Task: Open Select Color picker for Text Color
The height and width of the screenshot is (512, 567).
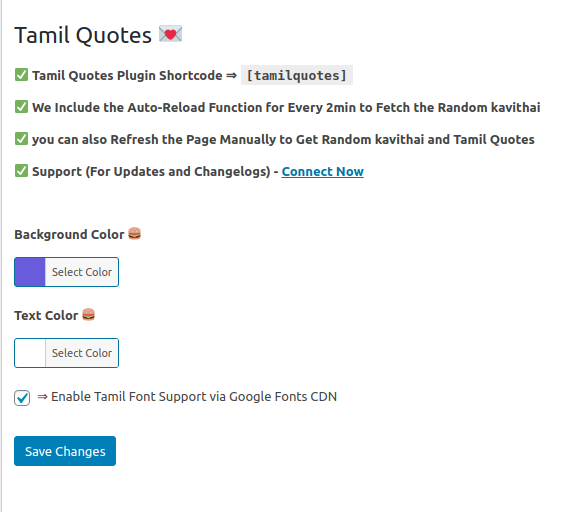Action: pyautogui.click(x=82, y=353)
